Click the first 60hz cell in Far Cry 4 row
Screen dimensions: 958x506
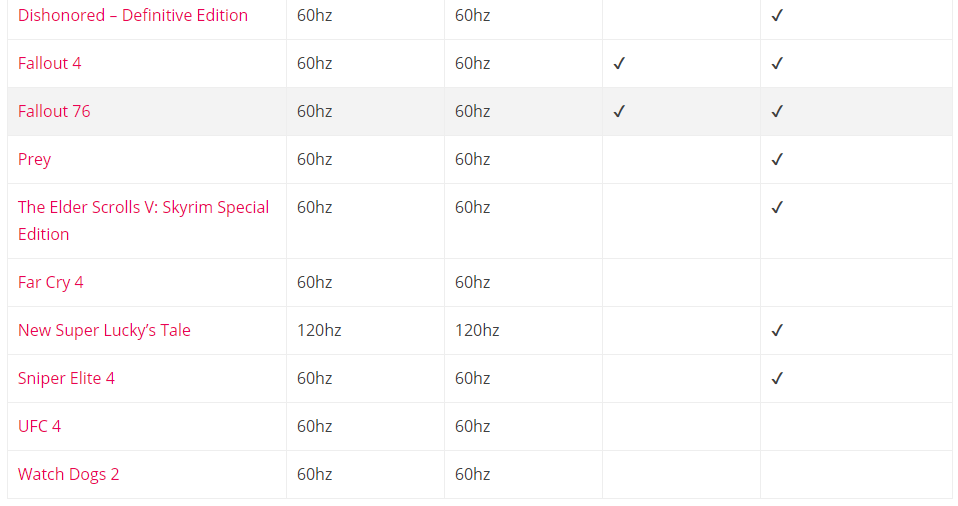pos(315,282)
